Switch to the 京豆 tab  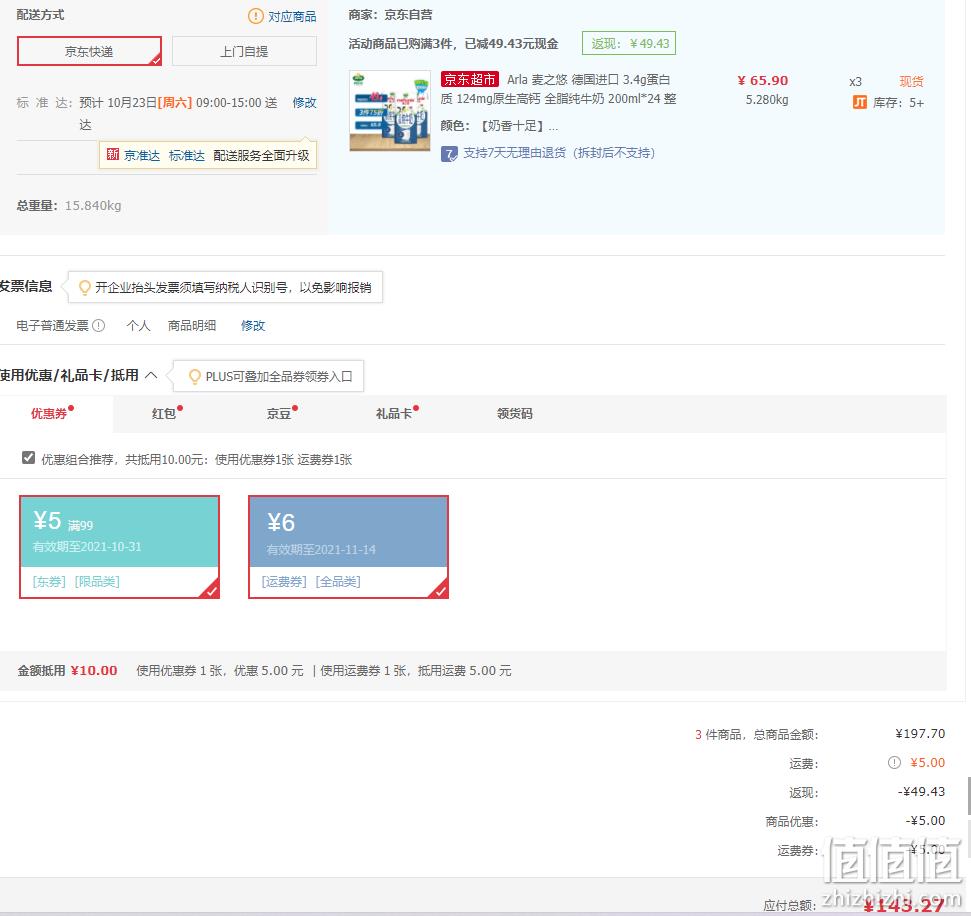(279, 414)
